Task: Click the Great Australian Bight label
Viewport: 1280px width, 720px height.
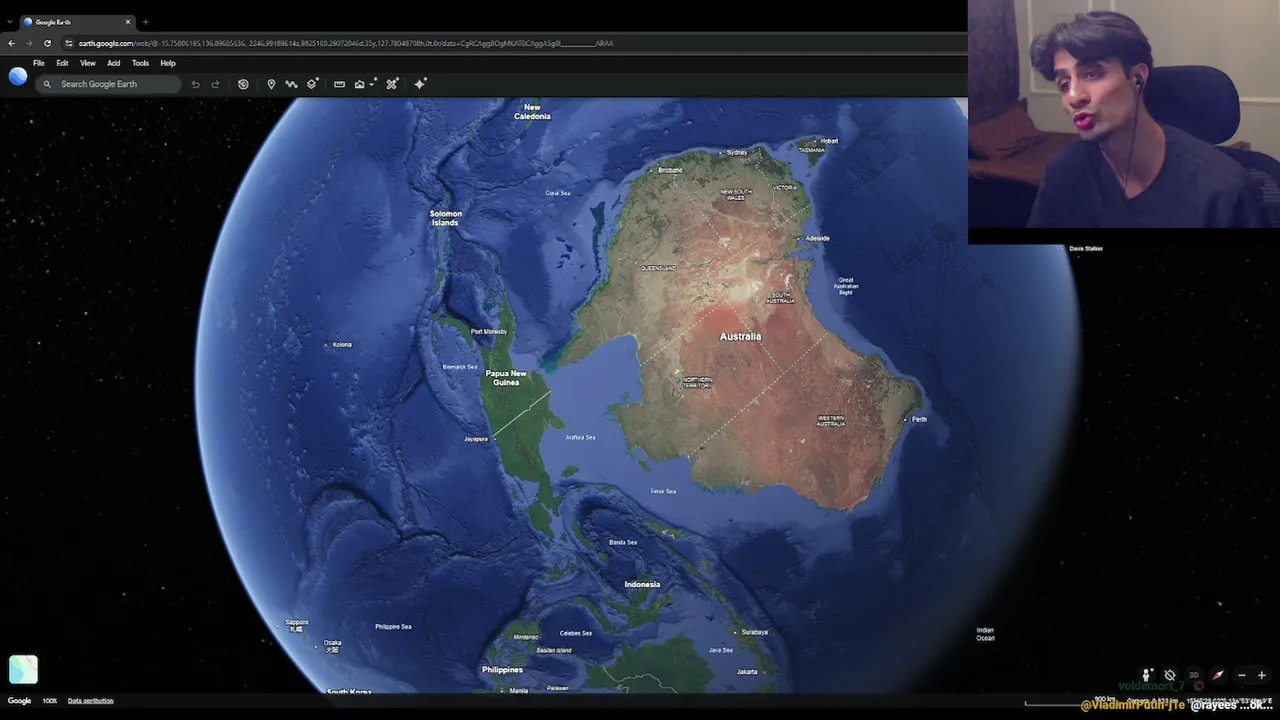Action: (x=846, y=286)
